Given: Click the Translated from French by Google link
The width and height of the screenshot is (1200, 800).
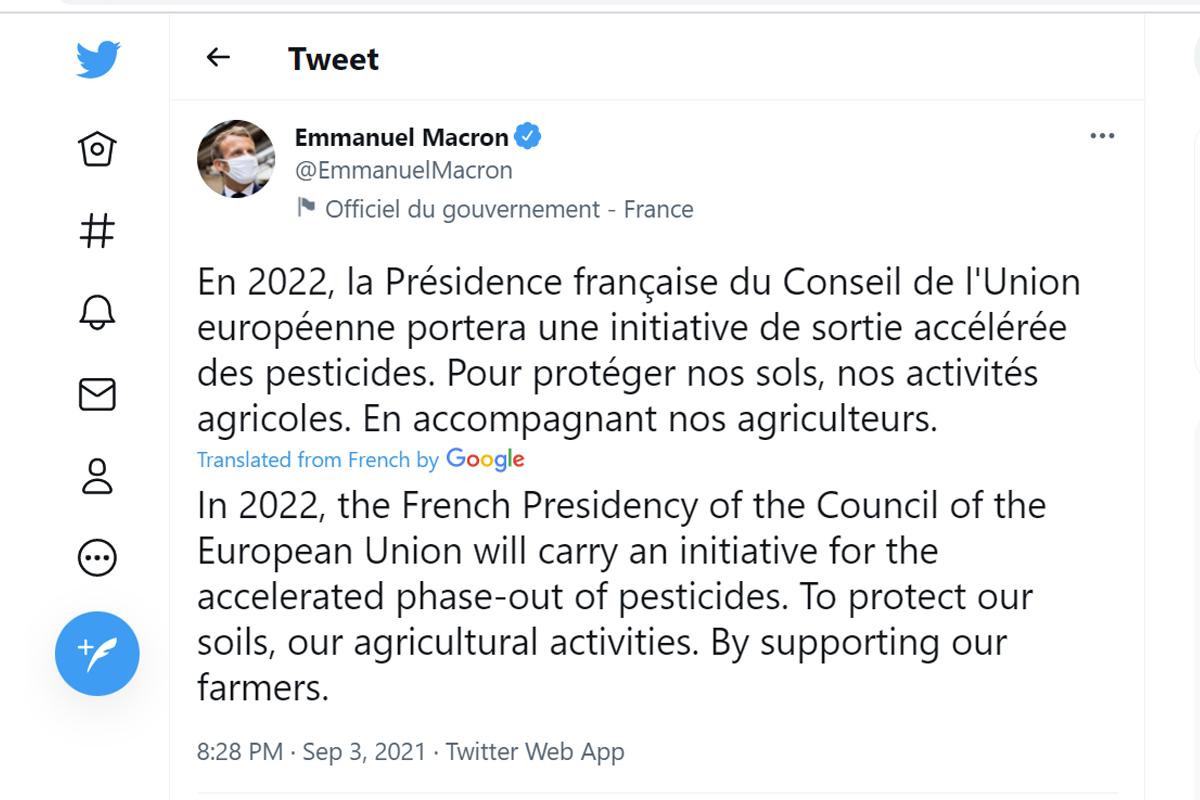Looking at the screenshot, I should [x=360, y=460].
